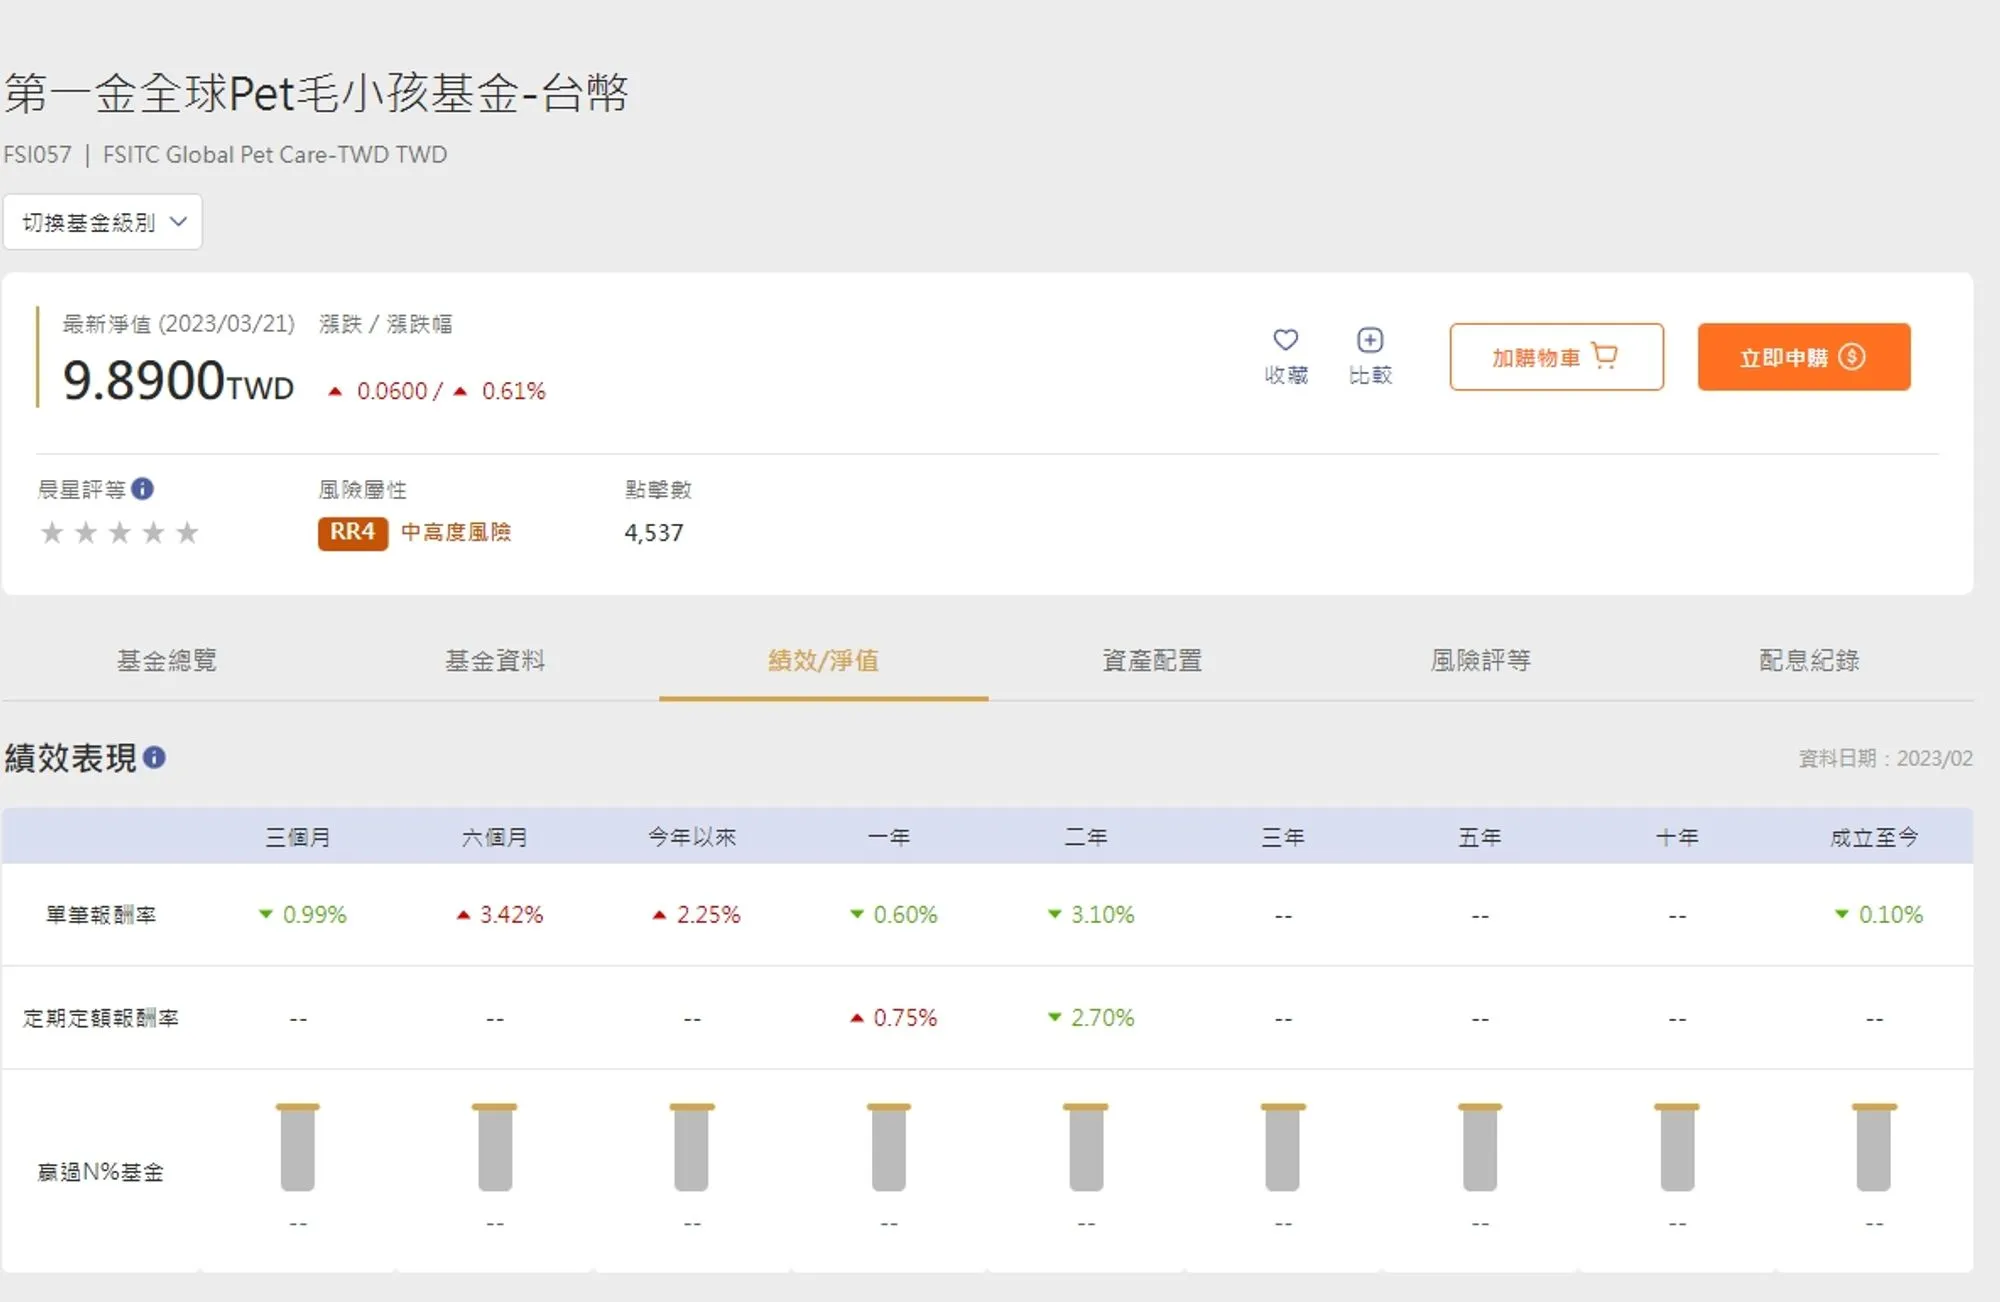
Task: Click the 0.75% regular-investment return value
Action: click(905, 1017)
